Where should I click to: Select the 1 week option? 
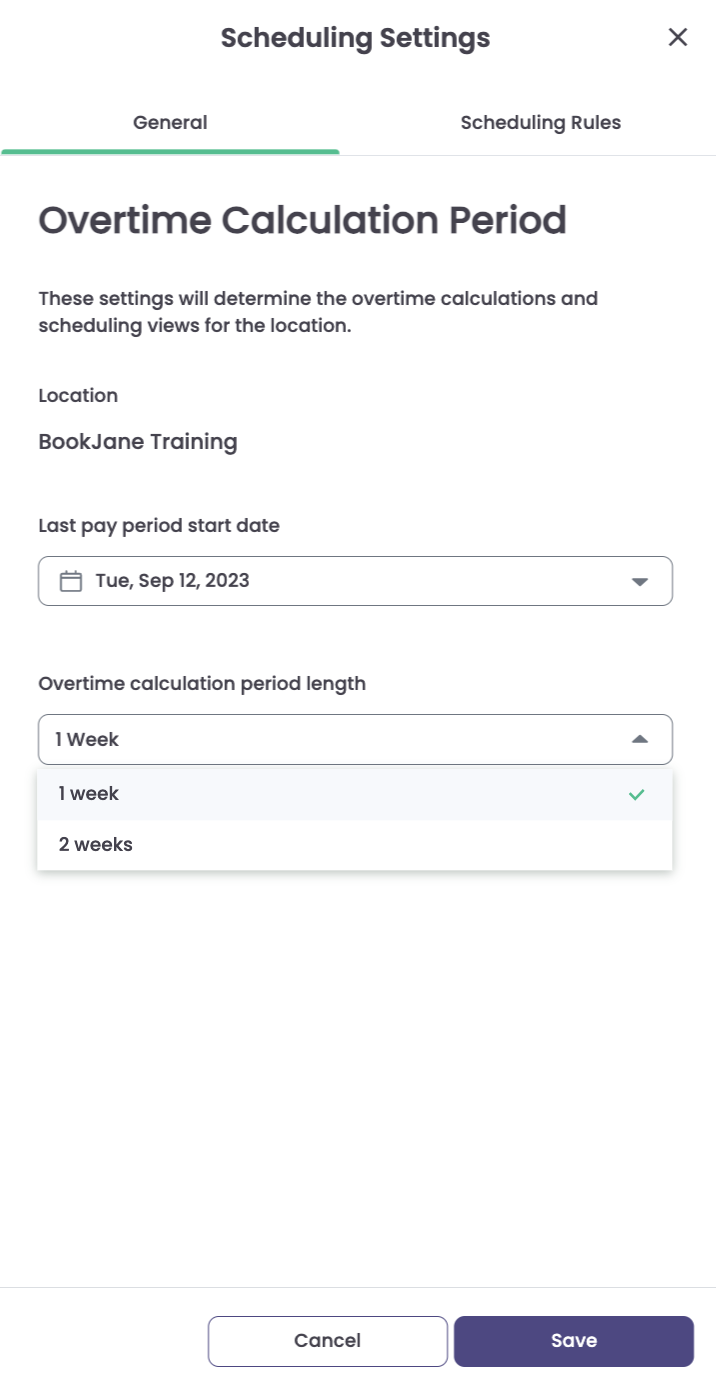pyautogui.click(x=88, y=794)
